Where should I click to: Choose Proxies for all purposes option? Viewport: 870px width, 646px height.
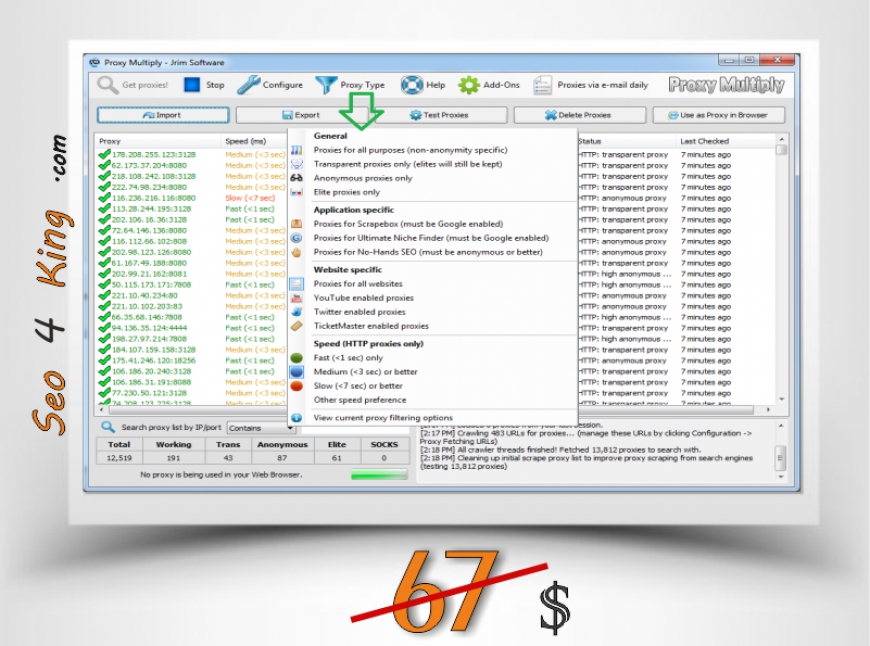click(x=410, y=150)
